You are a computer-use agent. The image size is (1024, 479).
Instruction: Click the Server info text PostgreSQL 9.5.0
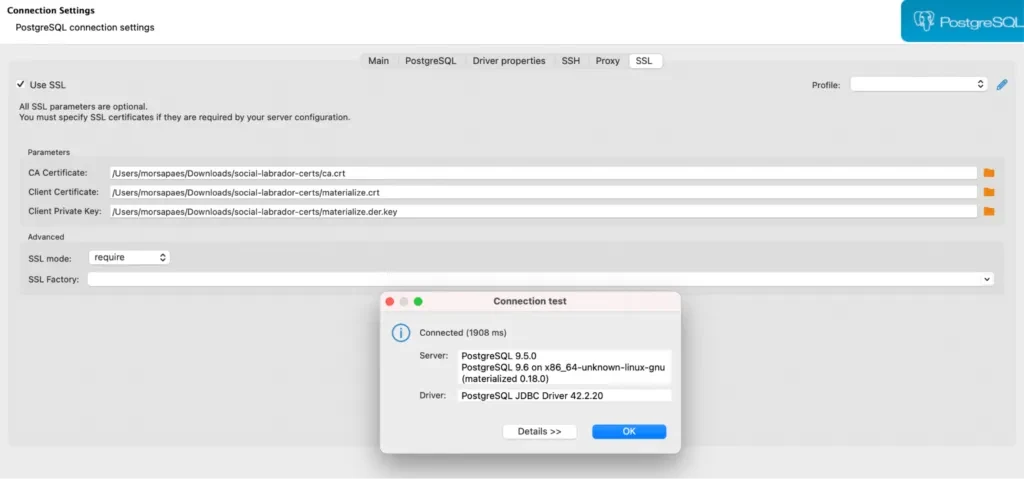pos(498,356)
